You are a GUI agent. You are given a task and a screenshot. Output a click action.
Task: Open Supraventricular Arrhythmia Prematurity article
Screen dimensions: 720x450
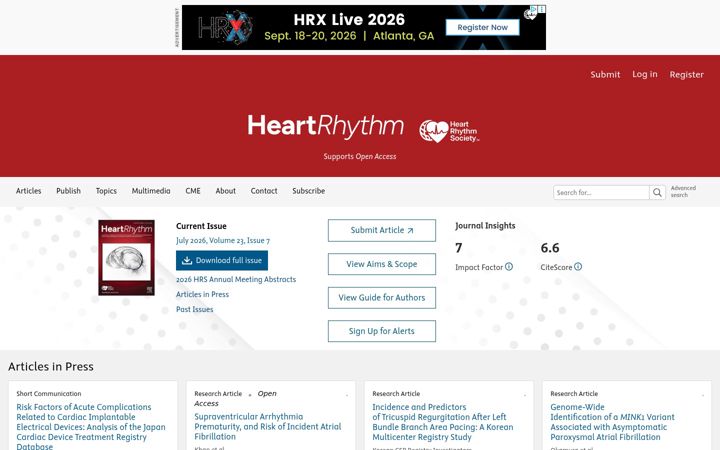268,427
